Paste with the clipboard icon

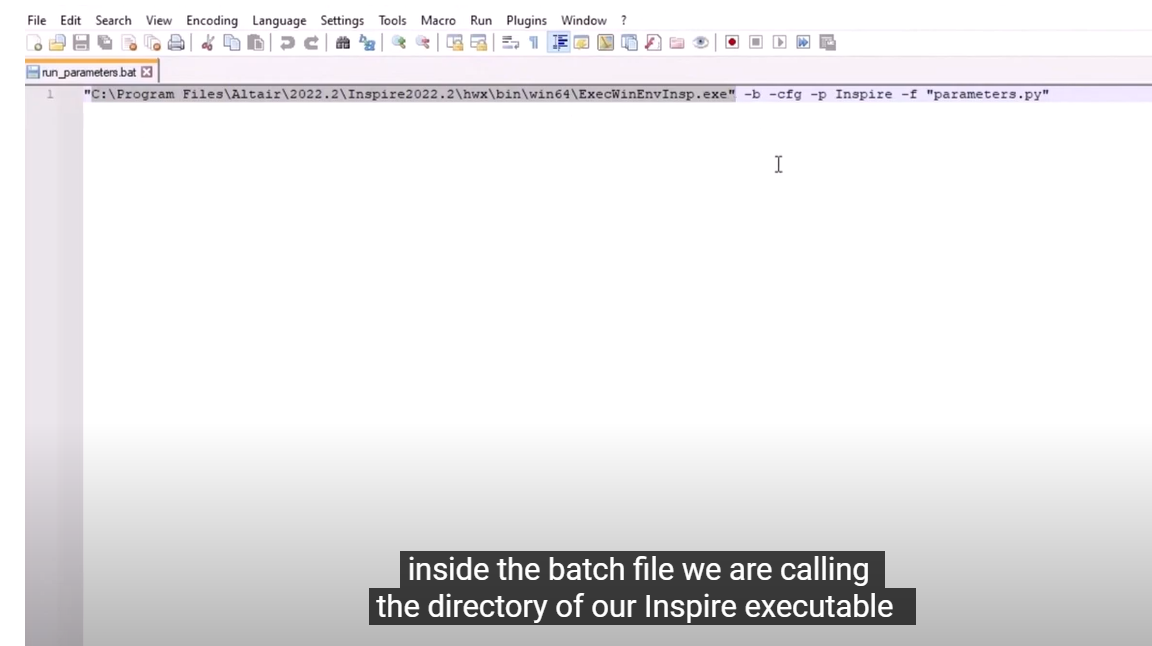point(256,43)
